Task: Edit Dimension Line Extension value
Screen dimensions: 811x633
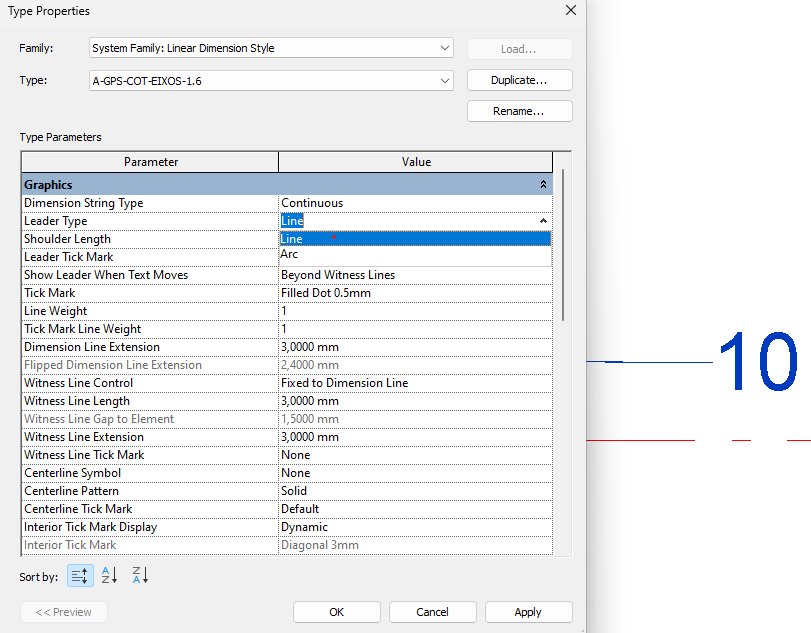Action: click(415, 347)
